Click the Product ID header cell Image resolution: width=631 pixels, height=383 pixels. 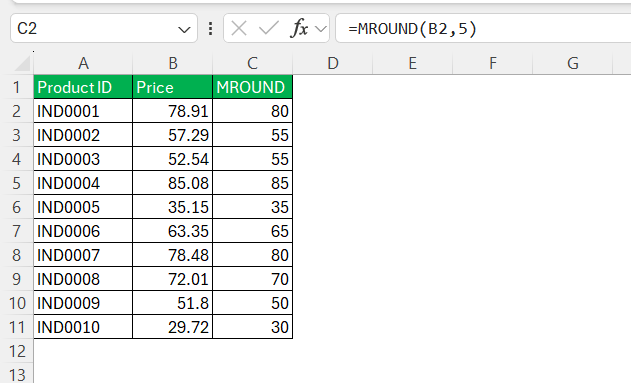coord(83,87)
